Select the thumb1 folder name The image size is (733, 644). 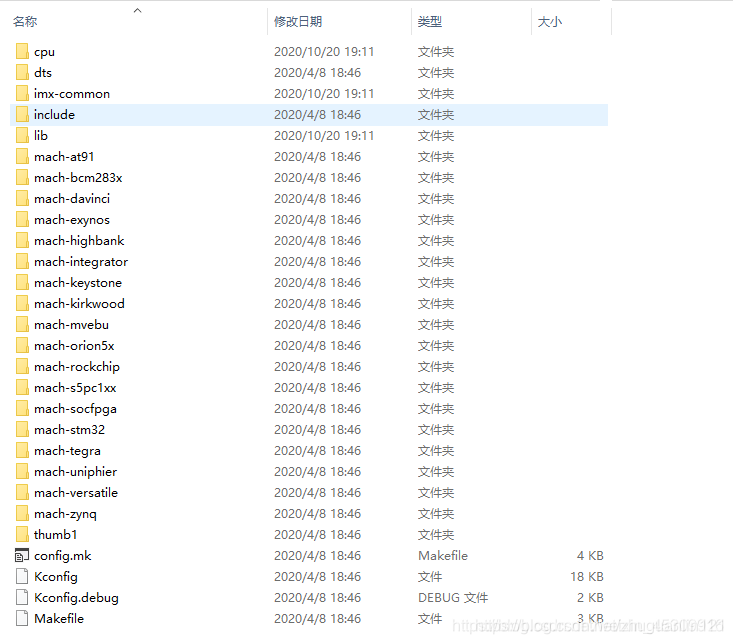point(55,535)
